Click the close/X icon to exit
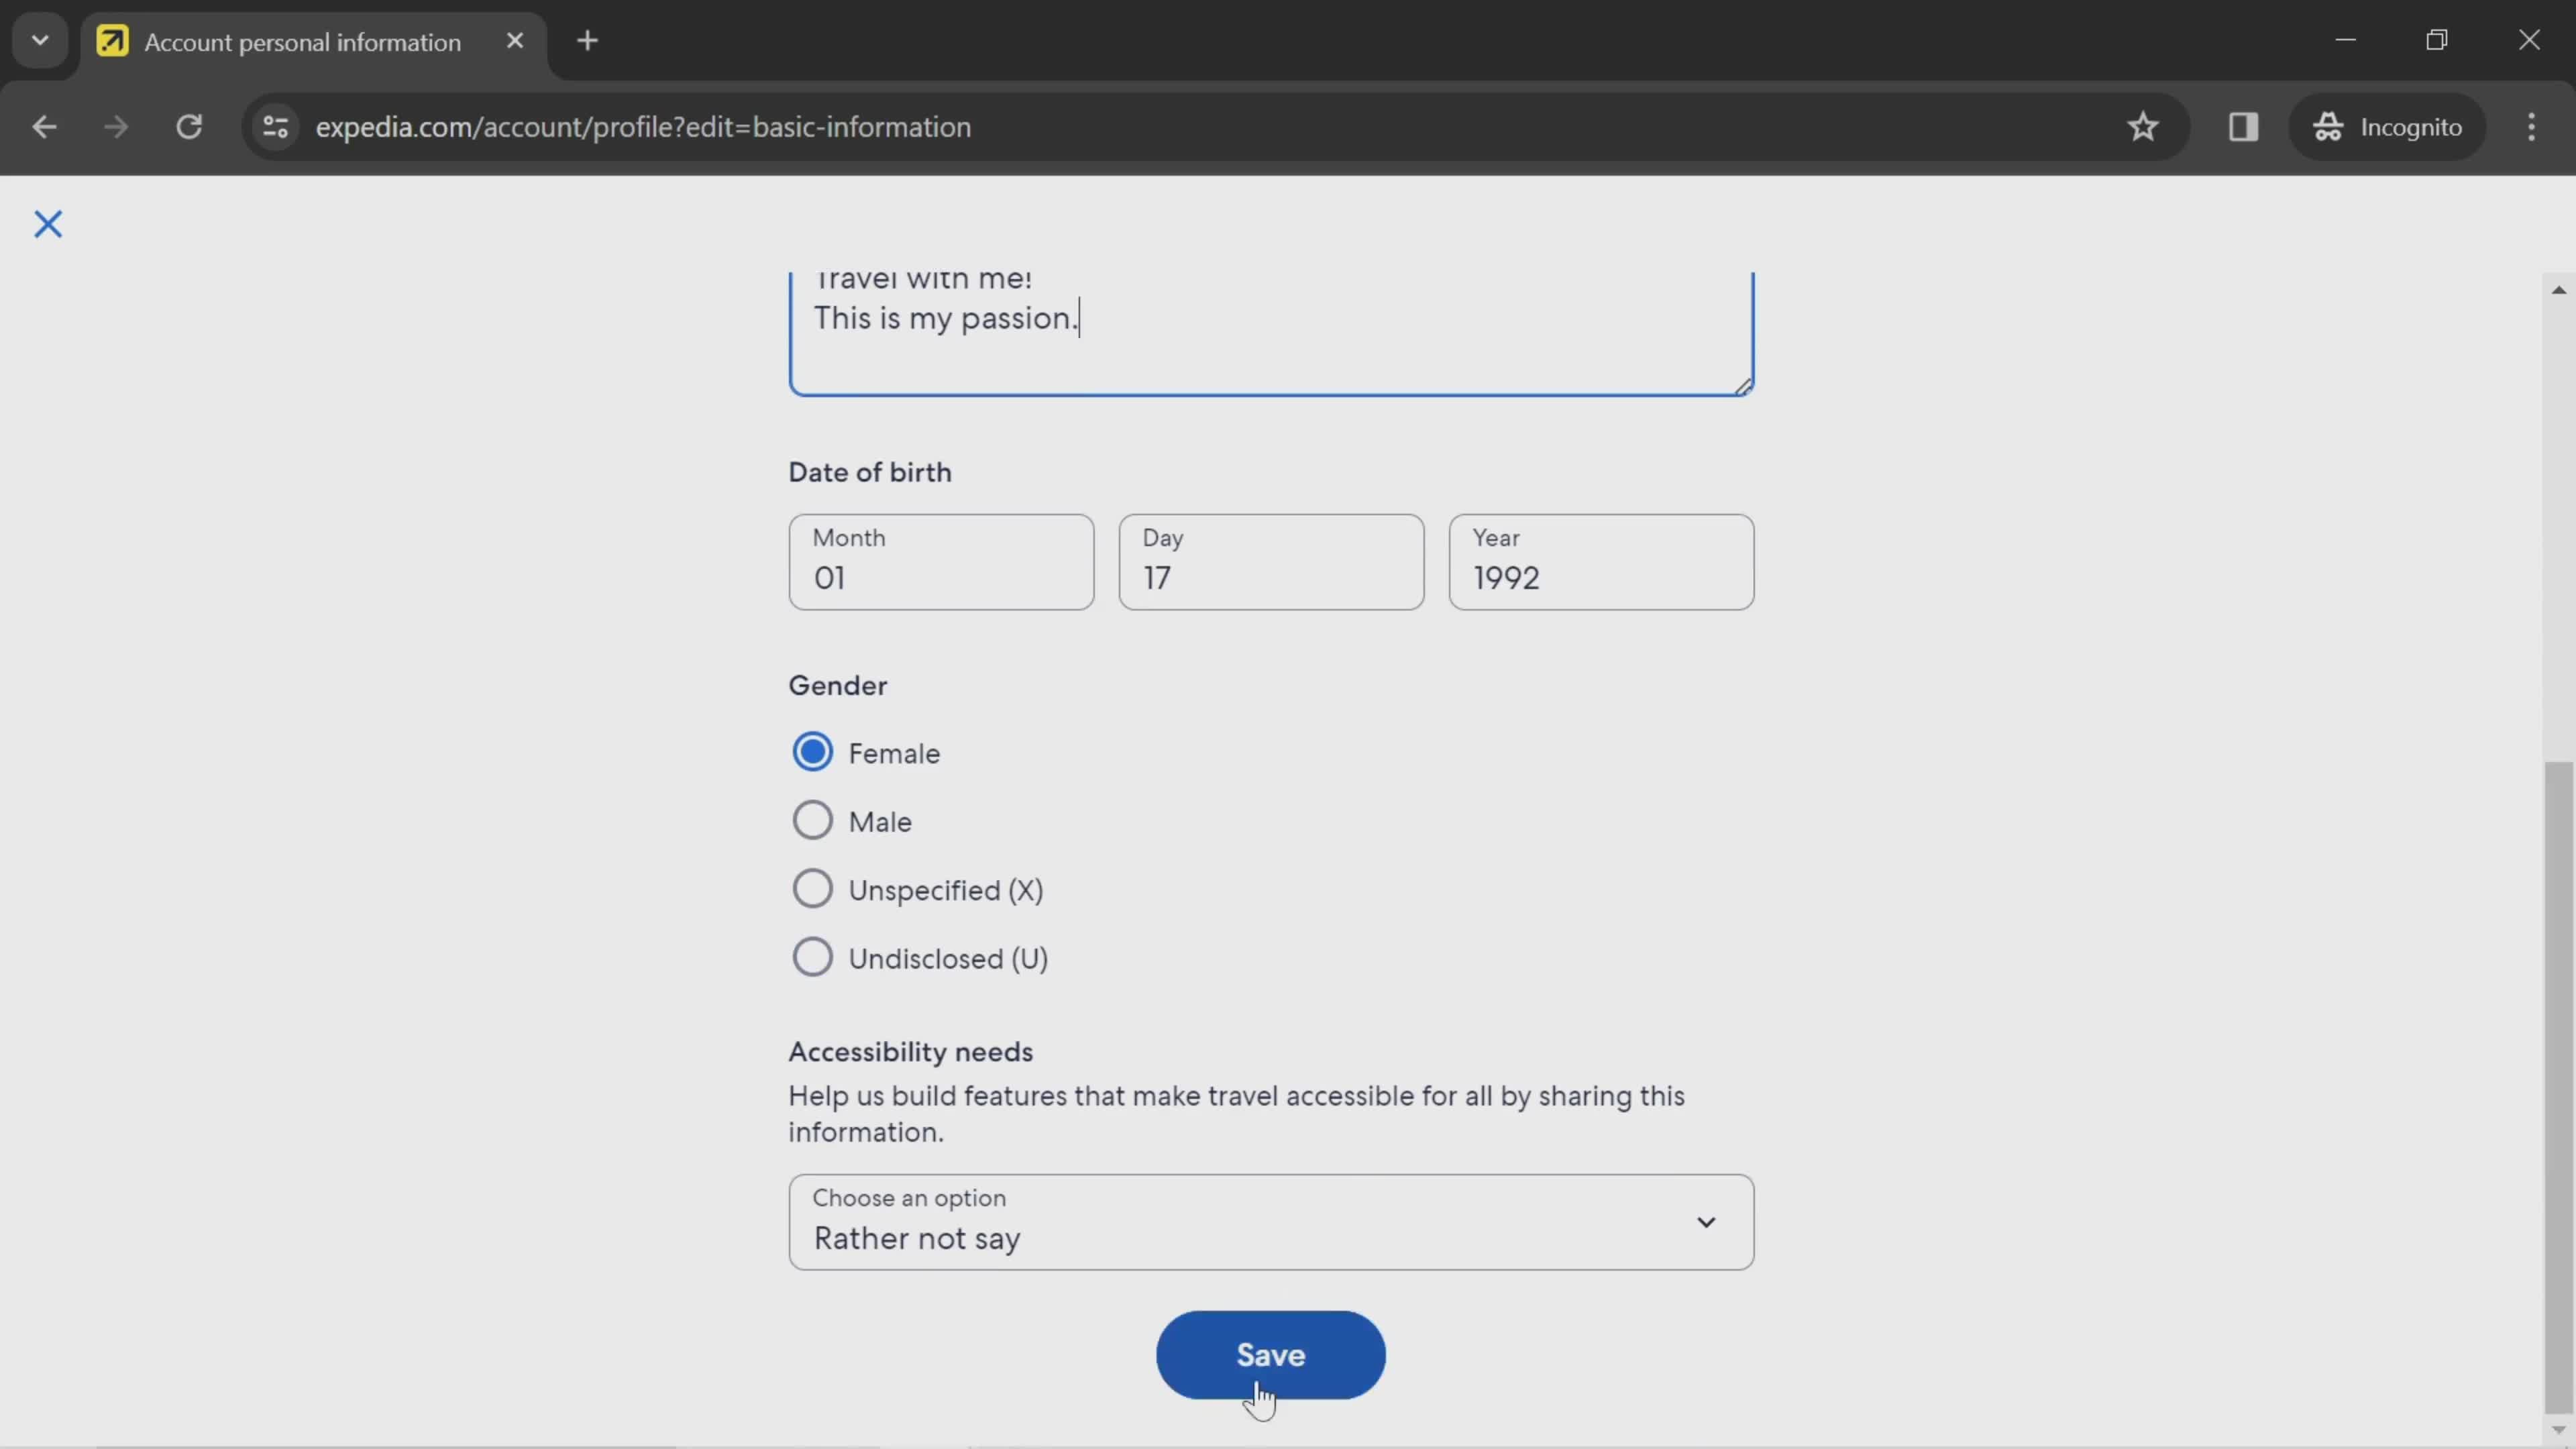This screenshot has height=1449, width=2576. [48, 223]
